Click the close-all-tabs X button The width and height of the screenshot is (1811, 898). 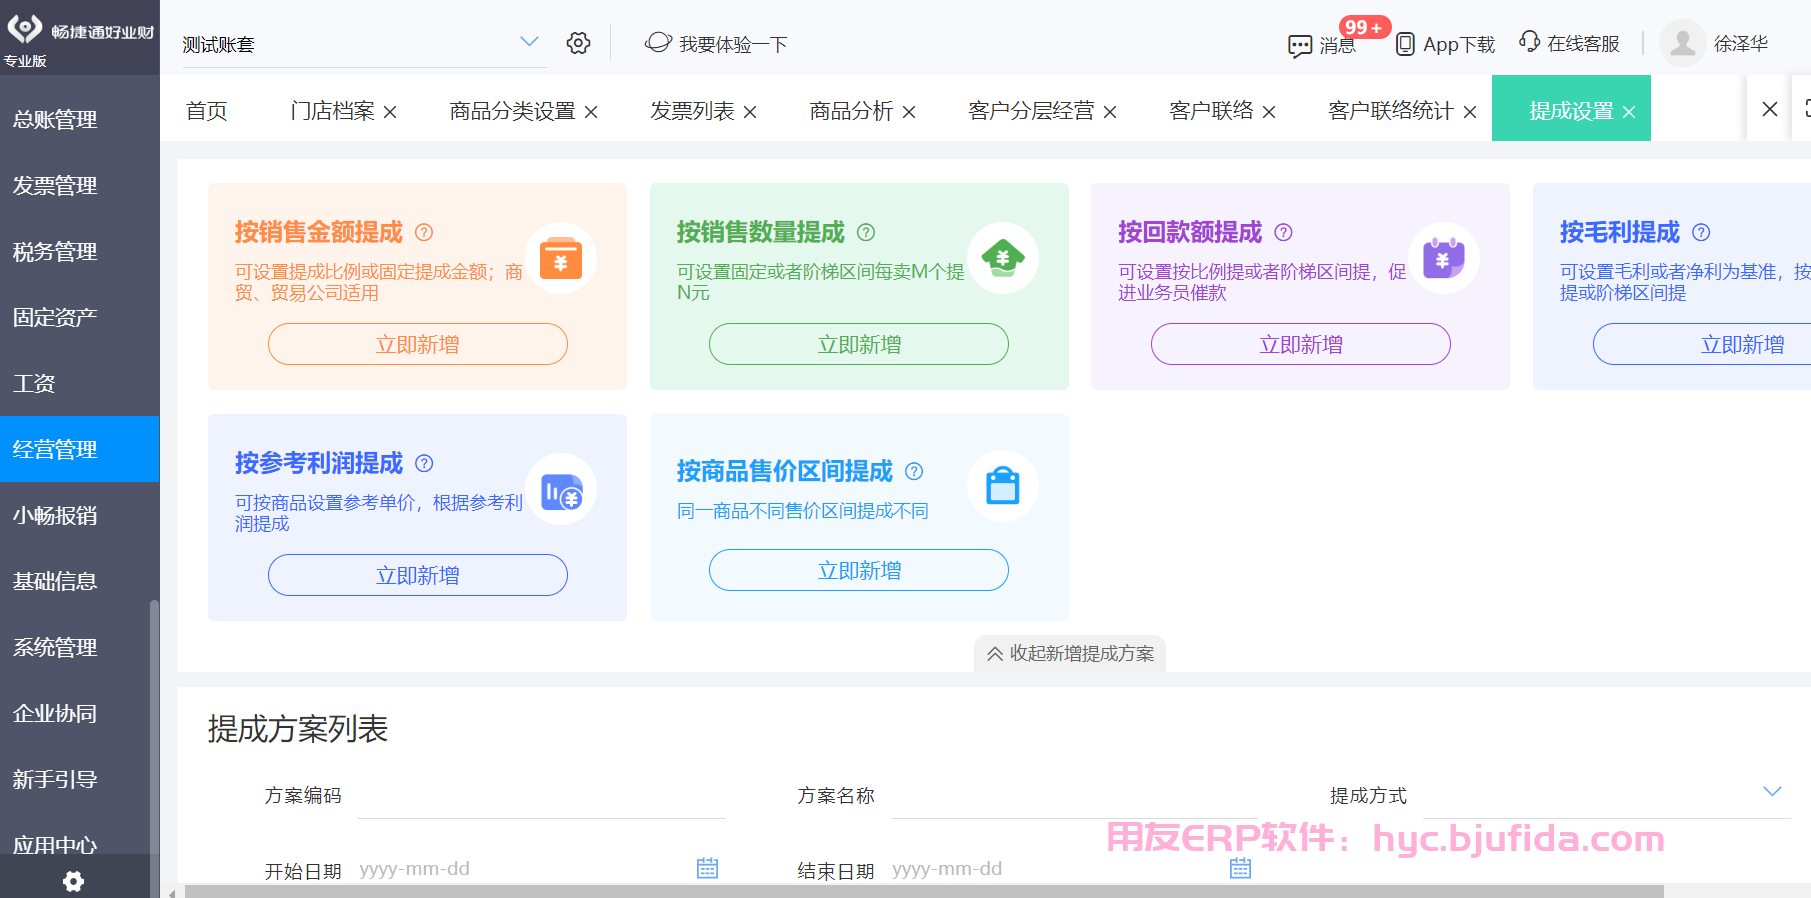[x=1769, y=108]
